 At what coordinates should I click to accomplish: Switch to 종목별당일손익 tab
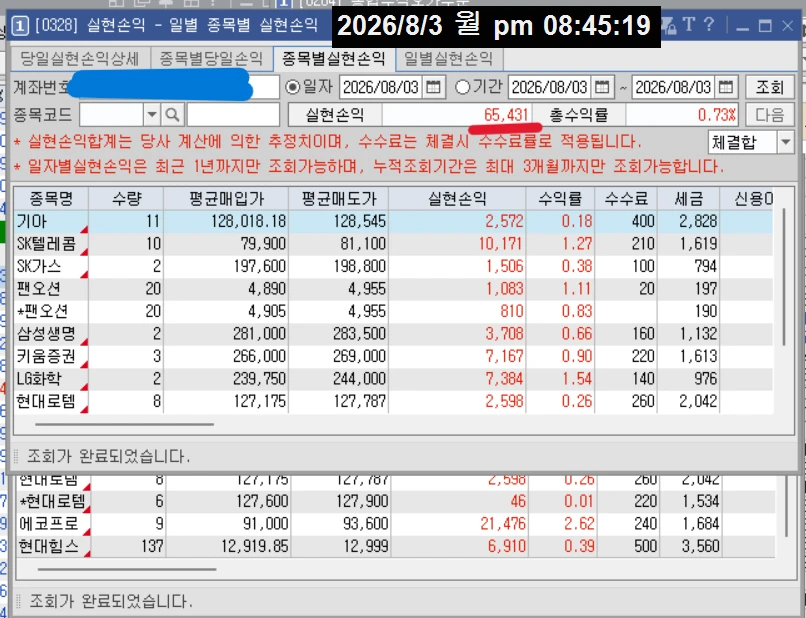211,59
